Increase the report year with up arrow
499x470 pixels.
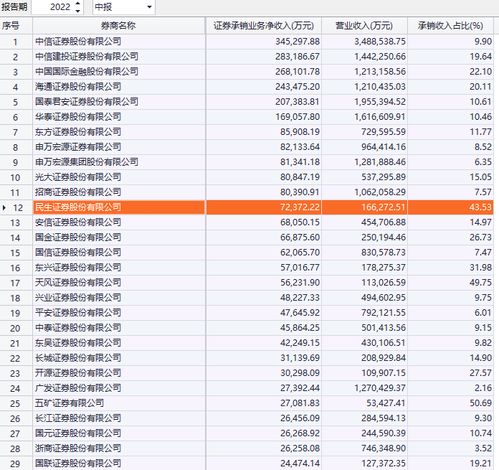[78, 4]
